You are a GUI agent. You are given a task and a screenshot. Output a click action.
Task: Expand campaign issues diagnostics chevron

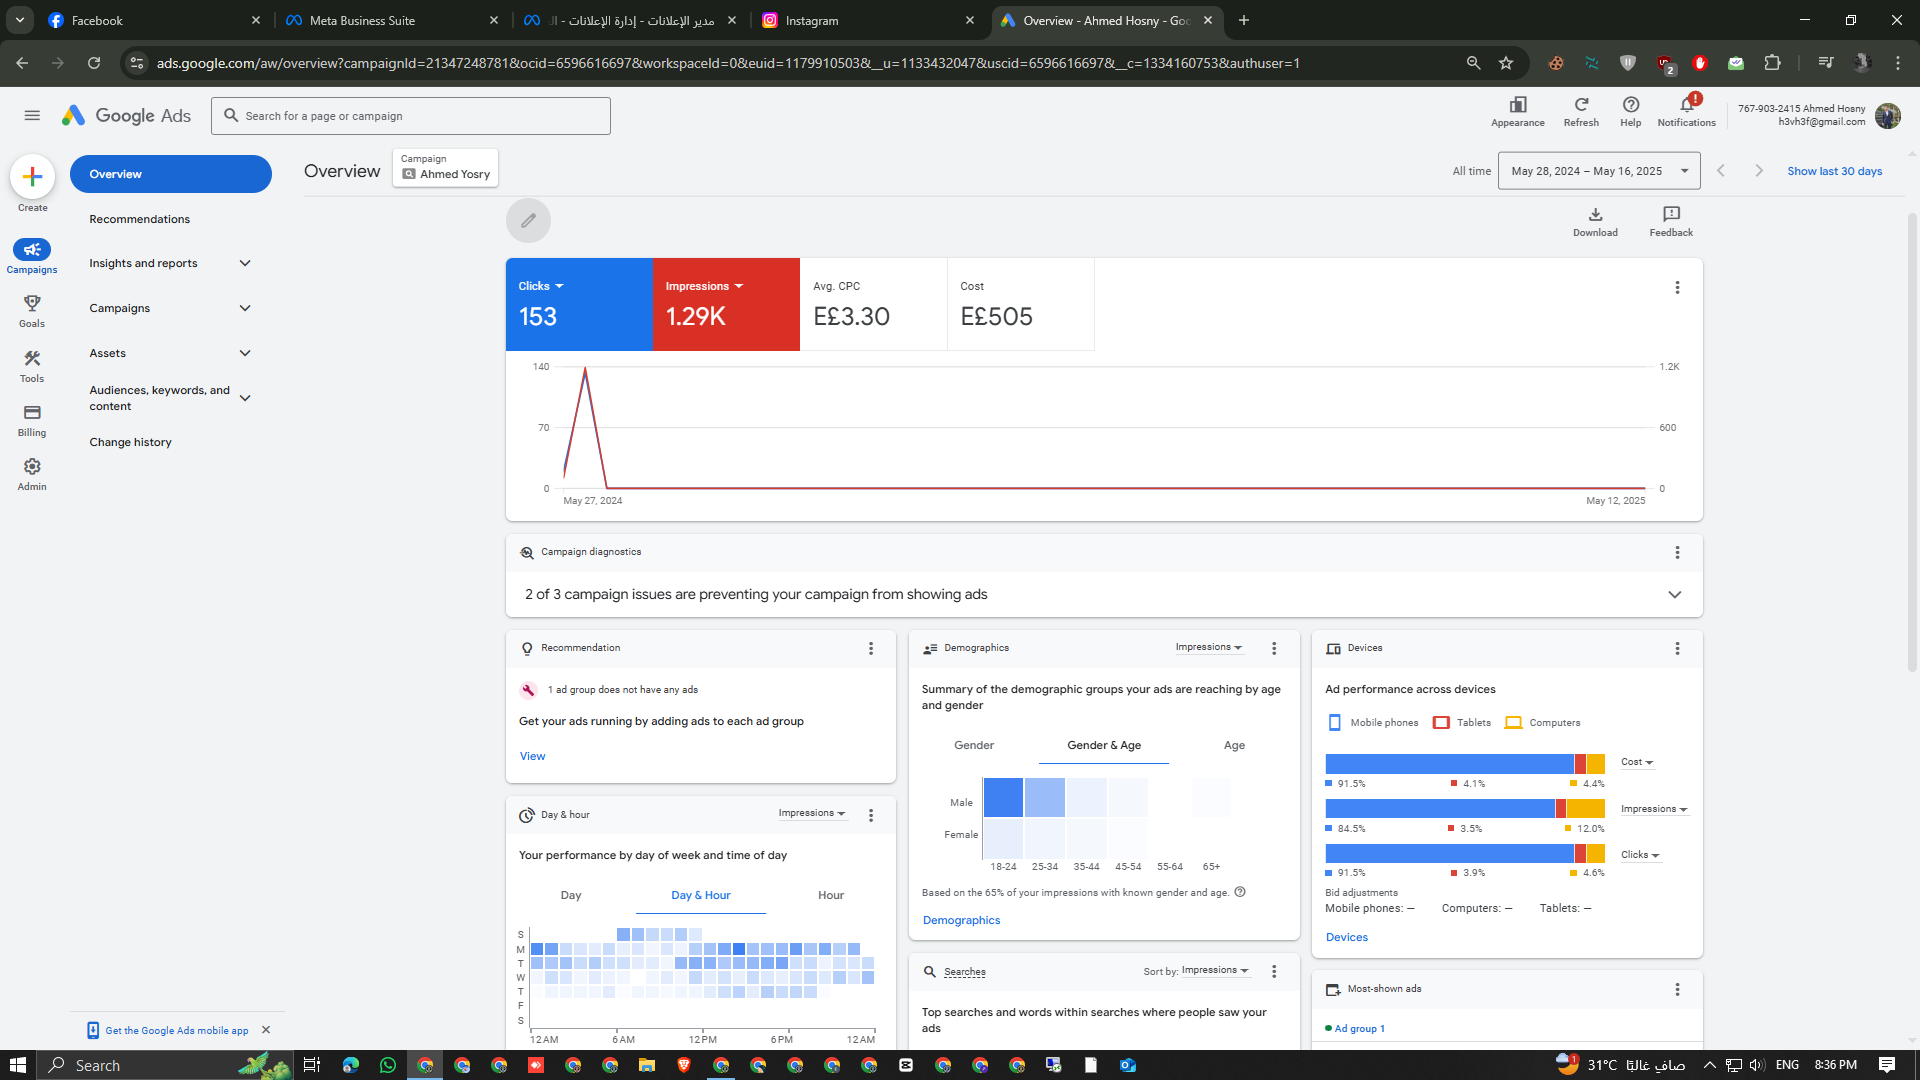pos(1674,594)
